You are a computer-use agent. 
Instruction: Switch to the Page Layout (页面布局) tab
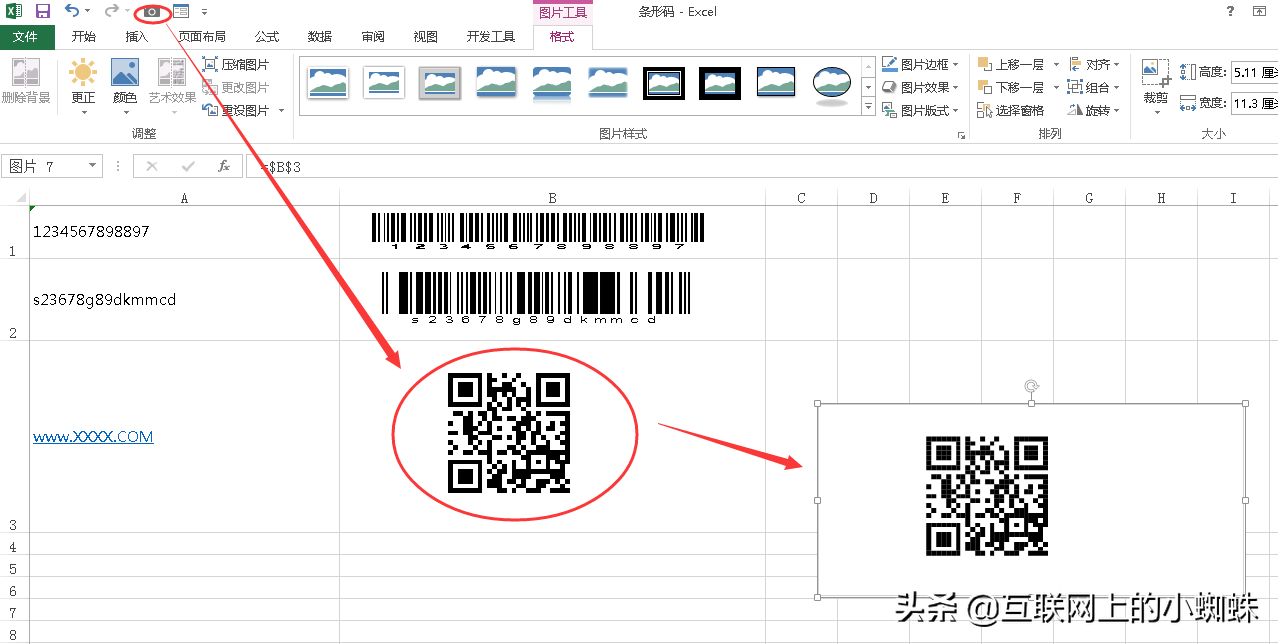[203, 37]
